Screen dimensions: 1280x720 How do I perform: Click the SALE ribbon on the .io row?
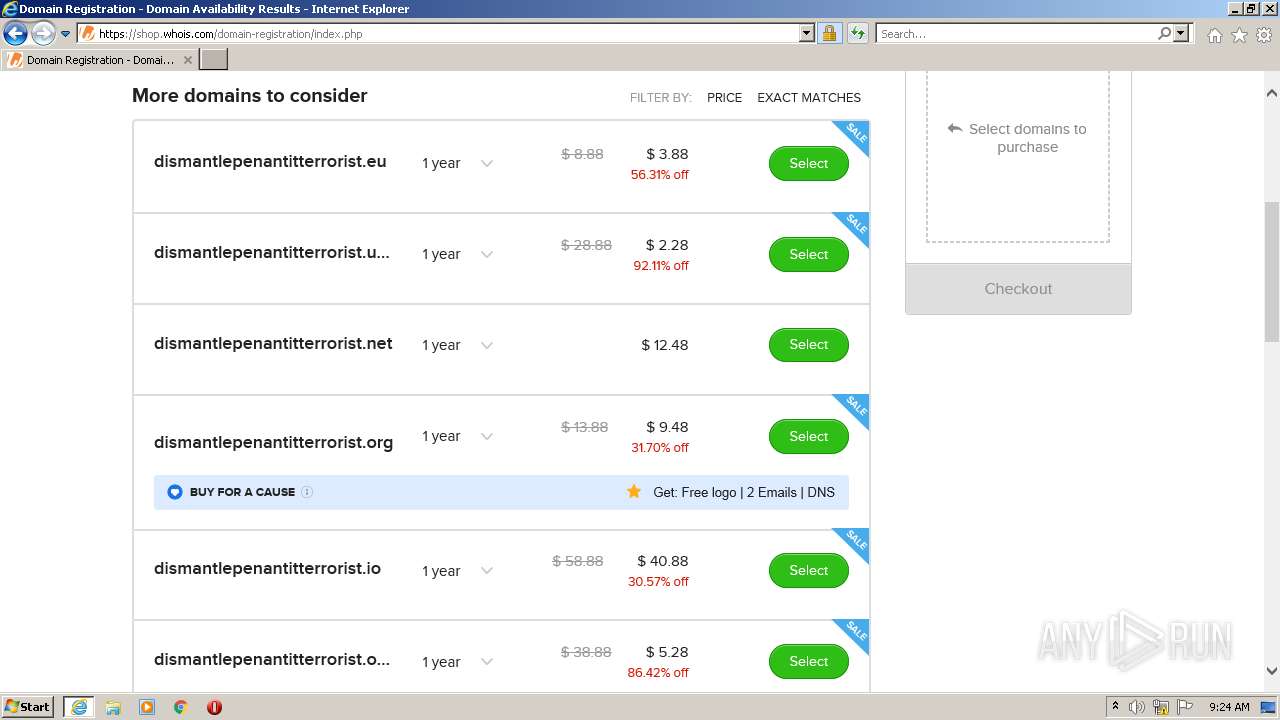[853, 543]
